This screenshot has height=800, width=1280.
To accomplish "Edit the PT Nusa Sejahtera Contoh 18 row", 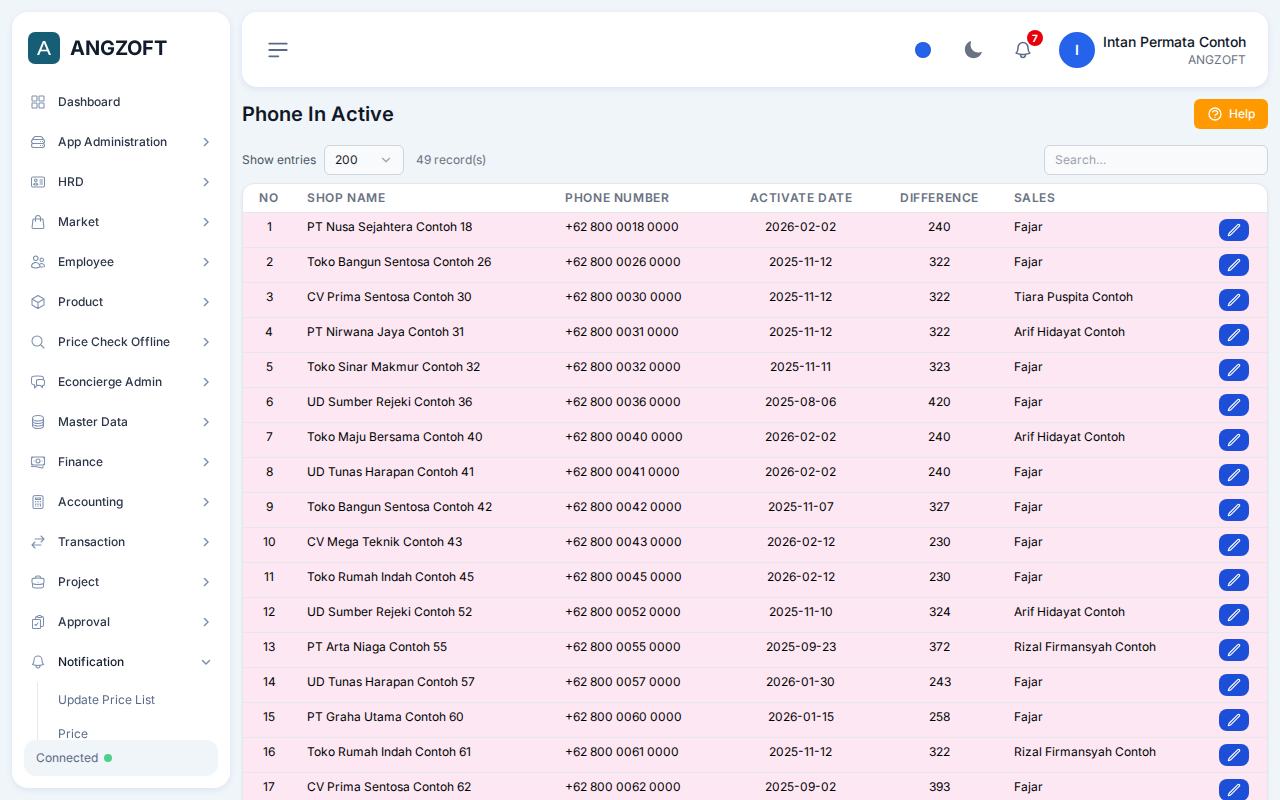I will coord(1234,230).
